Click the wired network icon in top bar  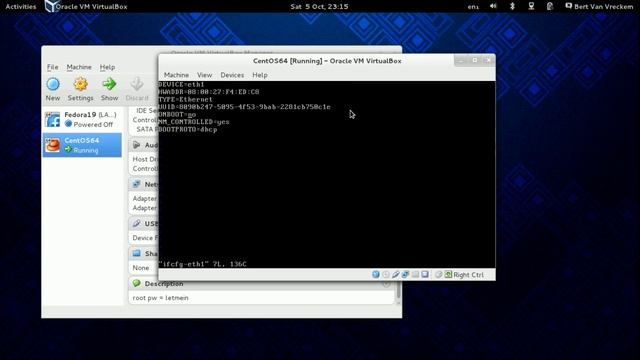[x=531, y=6]
